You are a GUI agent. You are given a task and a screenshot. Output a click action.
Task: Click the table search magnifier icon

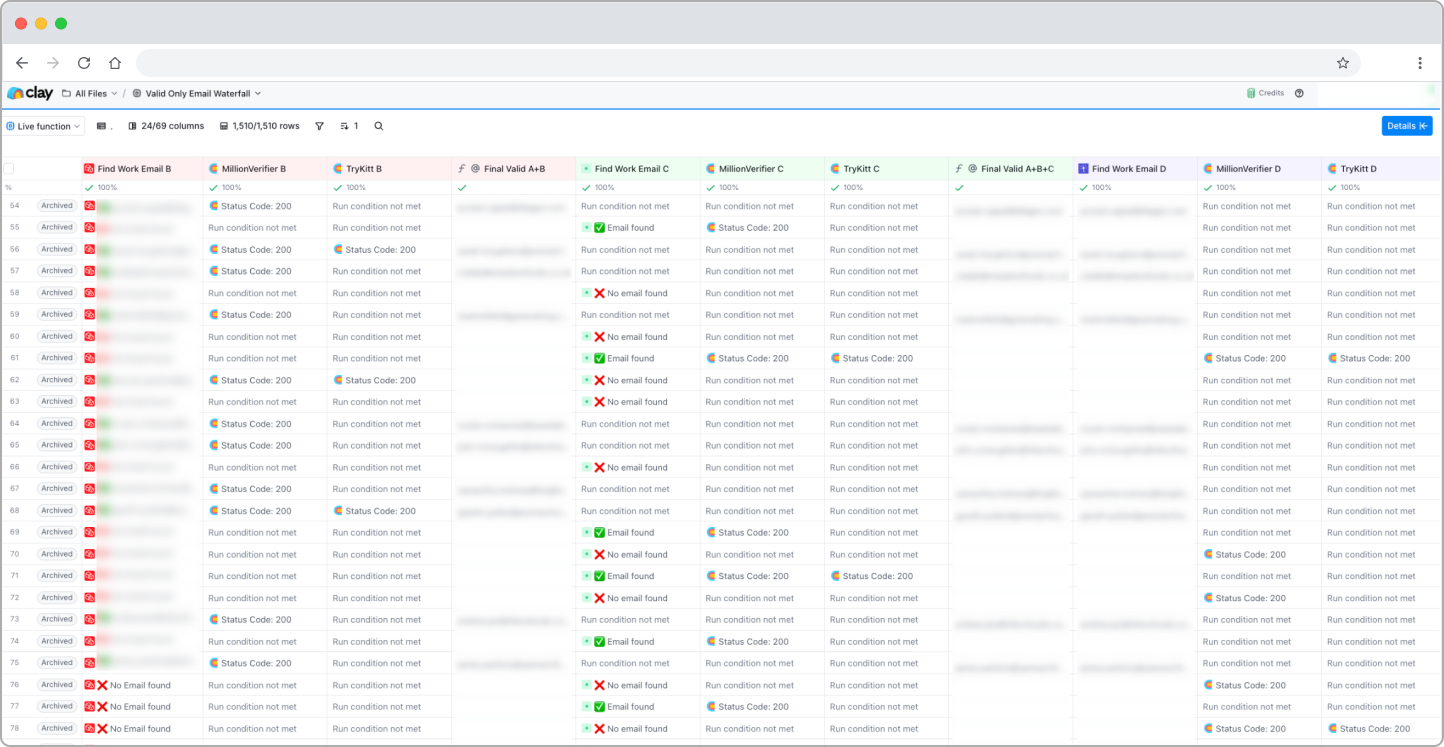point(379,126)
